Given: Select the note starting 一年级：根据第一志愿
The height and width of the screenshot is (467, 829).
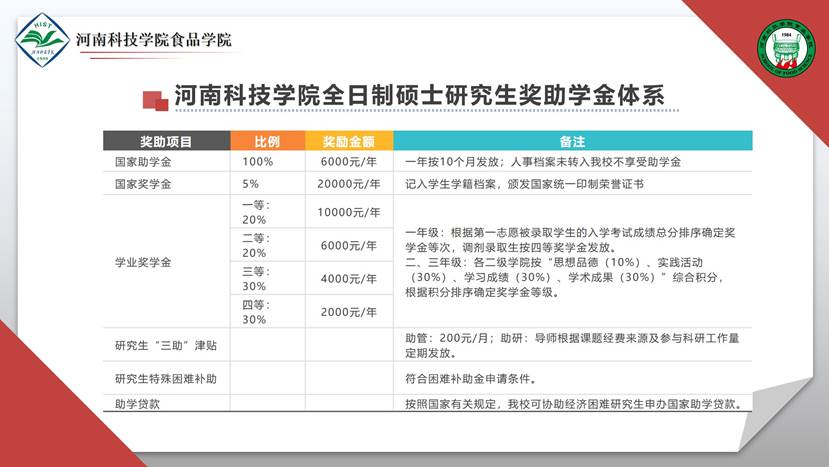Looking at the screenshot, I should [x=570, y=240].
